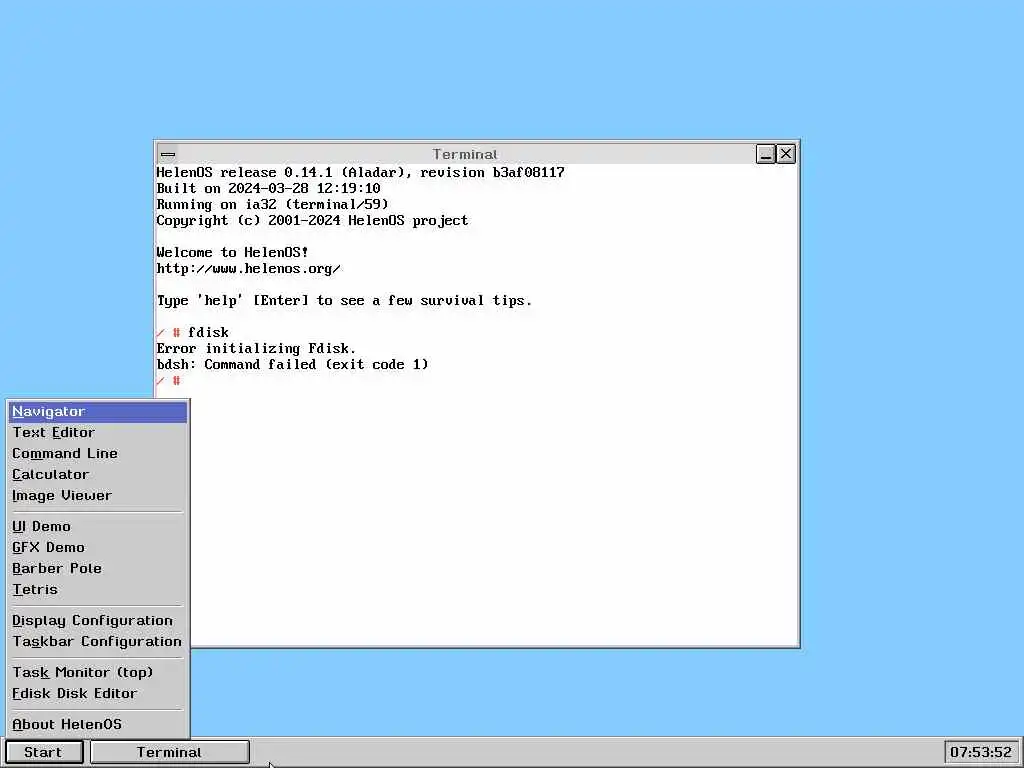Click the "Type 'help' [Enter]" survival tips line
Viewport: 1024px width, 768px height.
(344, 300)
